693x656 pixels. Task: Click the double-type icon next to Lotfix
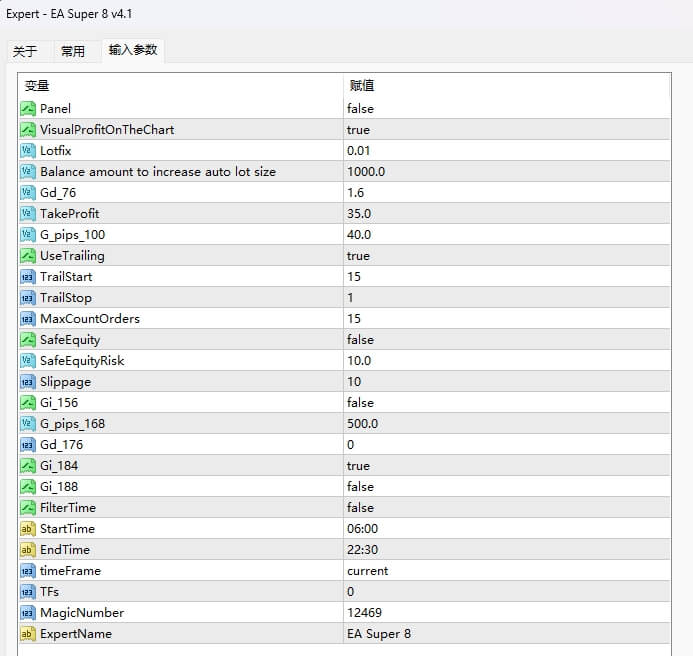(x=27, y=151)
